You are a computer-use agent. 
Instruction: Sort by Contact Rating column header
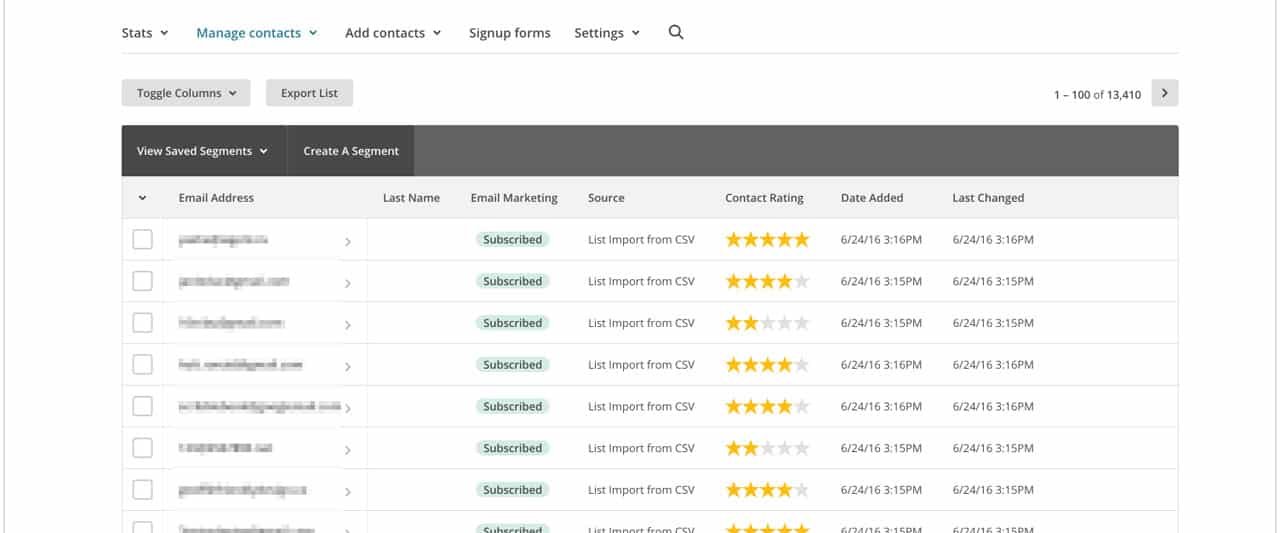tap(764, 198)
